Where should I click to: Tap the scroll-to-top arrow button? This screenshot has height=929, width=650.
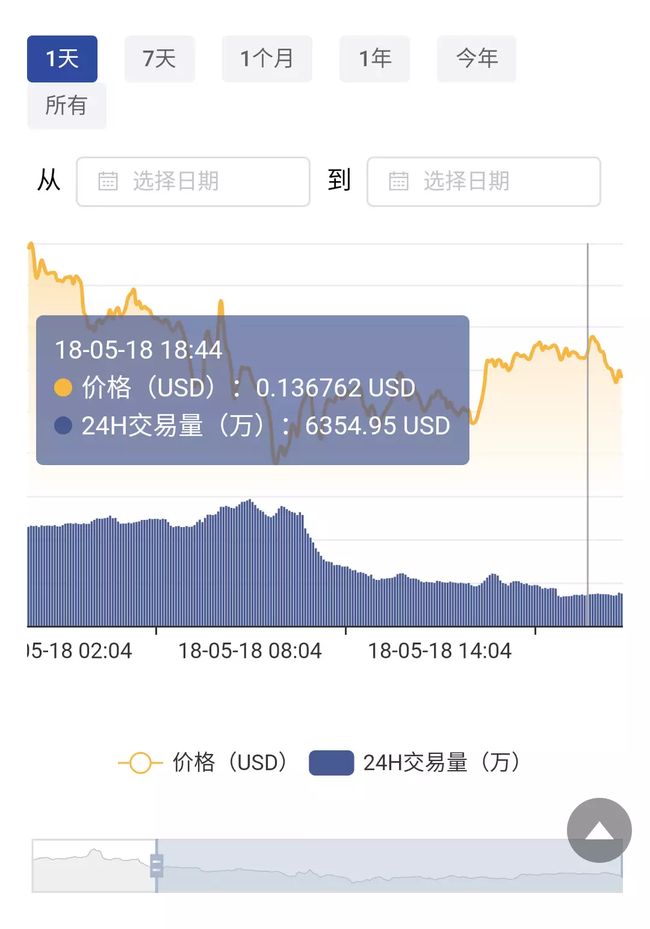[x=599, y=830]
